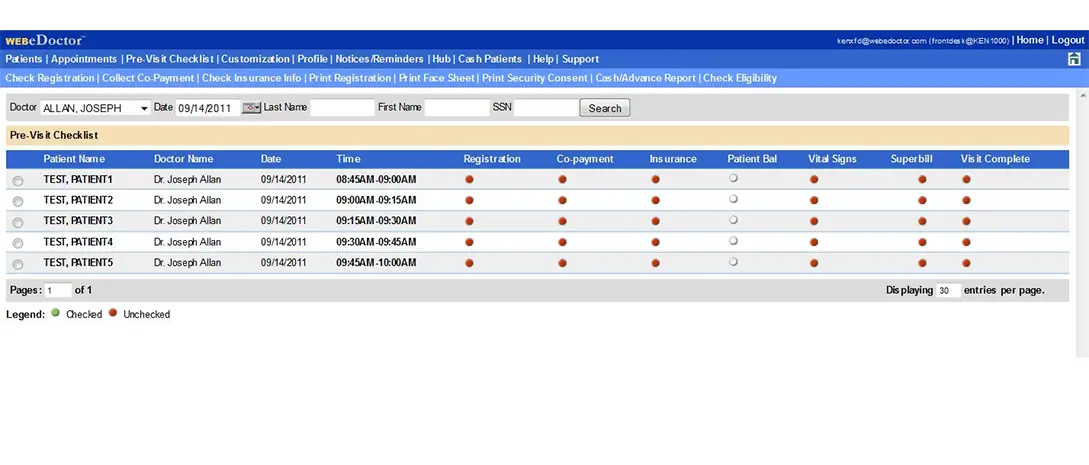Screen dimensions: 1089x465
Task: Click the green home icon at top right
Action: coord(1074,59)
